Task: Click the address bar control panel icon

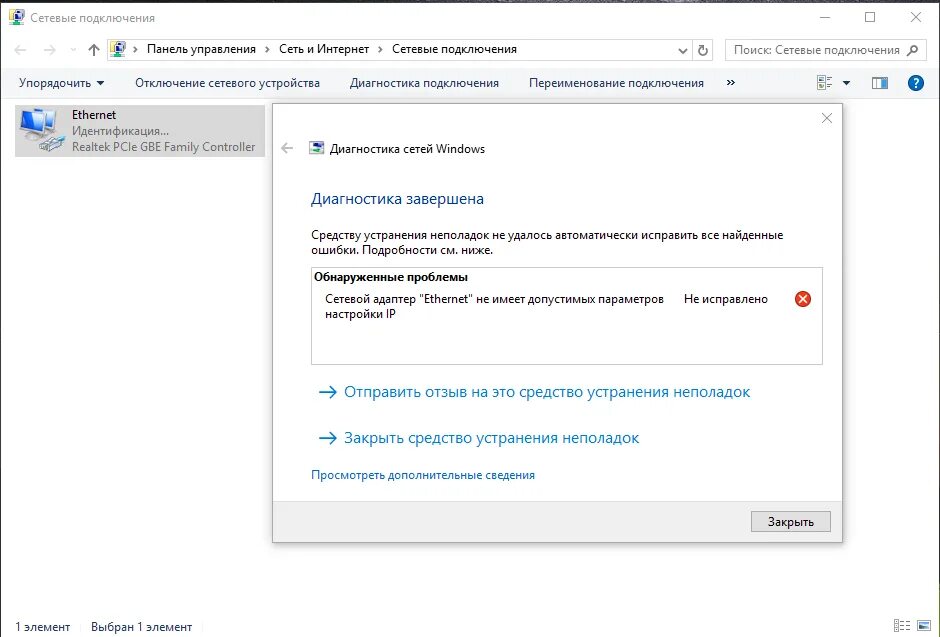Action: pos(118,49)
